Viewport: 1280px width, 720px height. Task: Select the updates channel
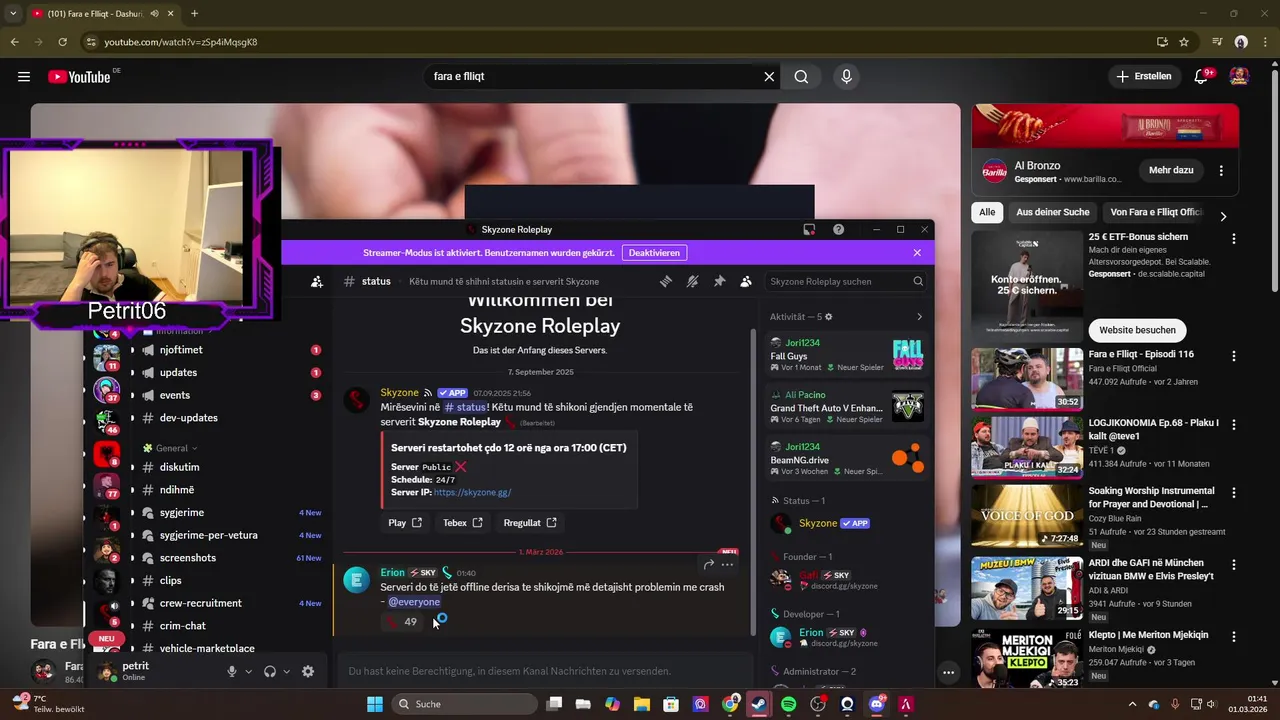pos(231,372)
